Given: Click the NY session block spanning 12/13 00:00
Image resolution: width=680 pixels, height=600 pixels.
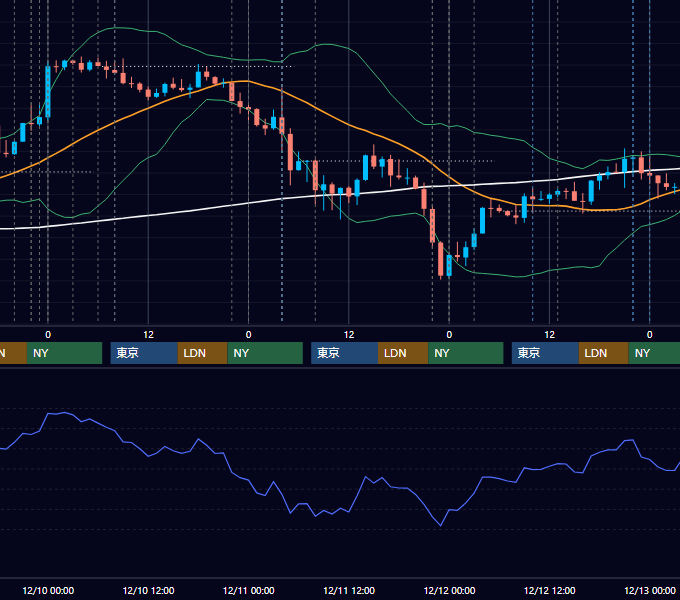Looking at the screenshot, I should click(654, 353).
